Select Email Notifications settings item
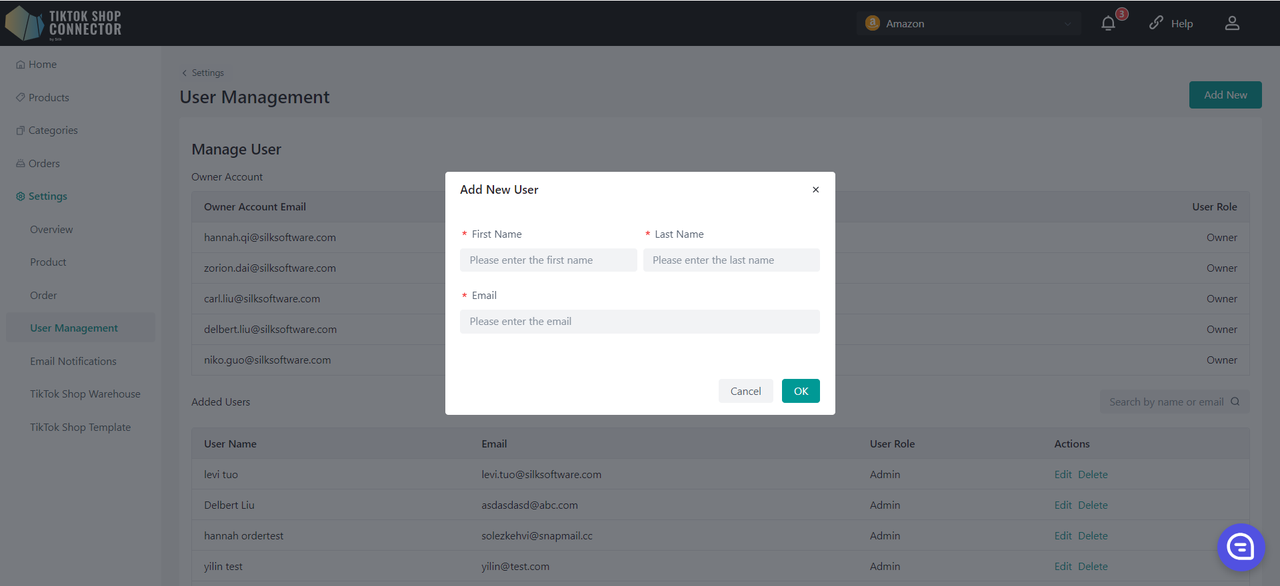Screen dimensions: 1280x586 73,362
